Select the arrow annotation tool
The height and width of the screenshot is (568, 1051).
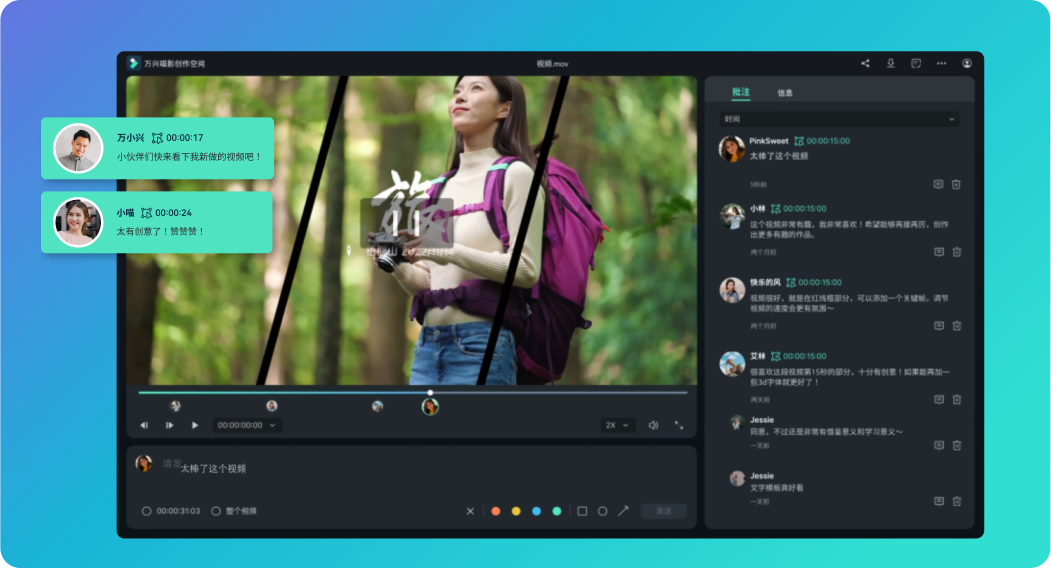tap(623, 511)
